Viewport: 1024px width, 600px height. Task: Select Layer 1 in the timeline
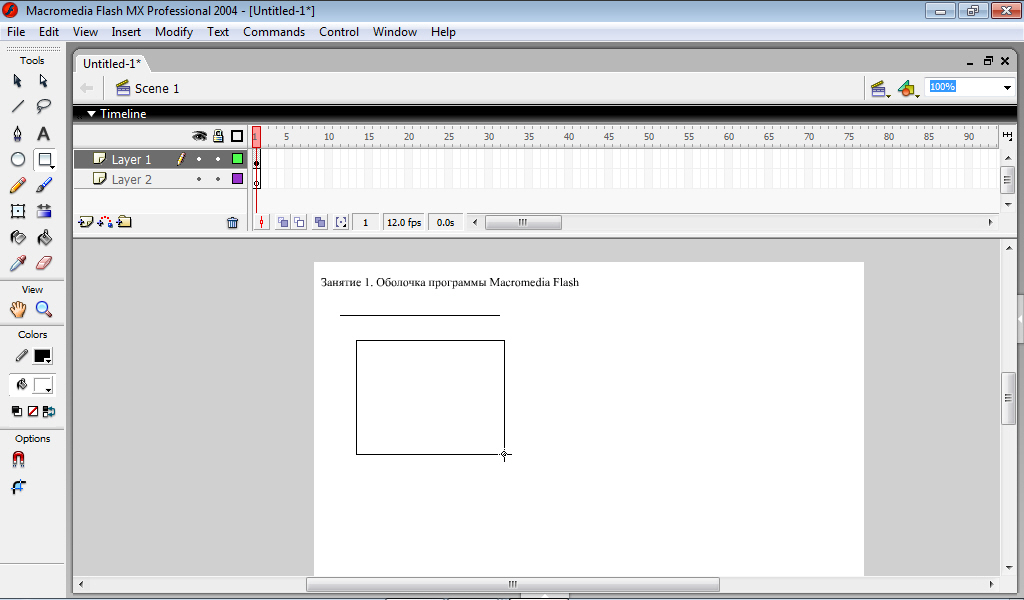(131, 159)
